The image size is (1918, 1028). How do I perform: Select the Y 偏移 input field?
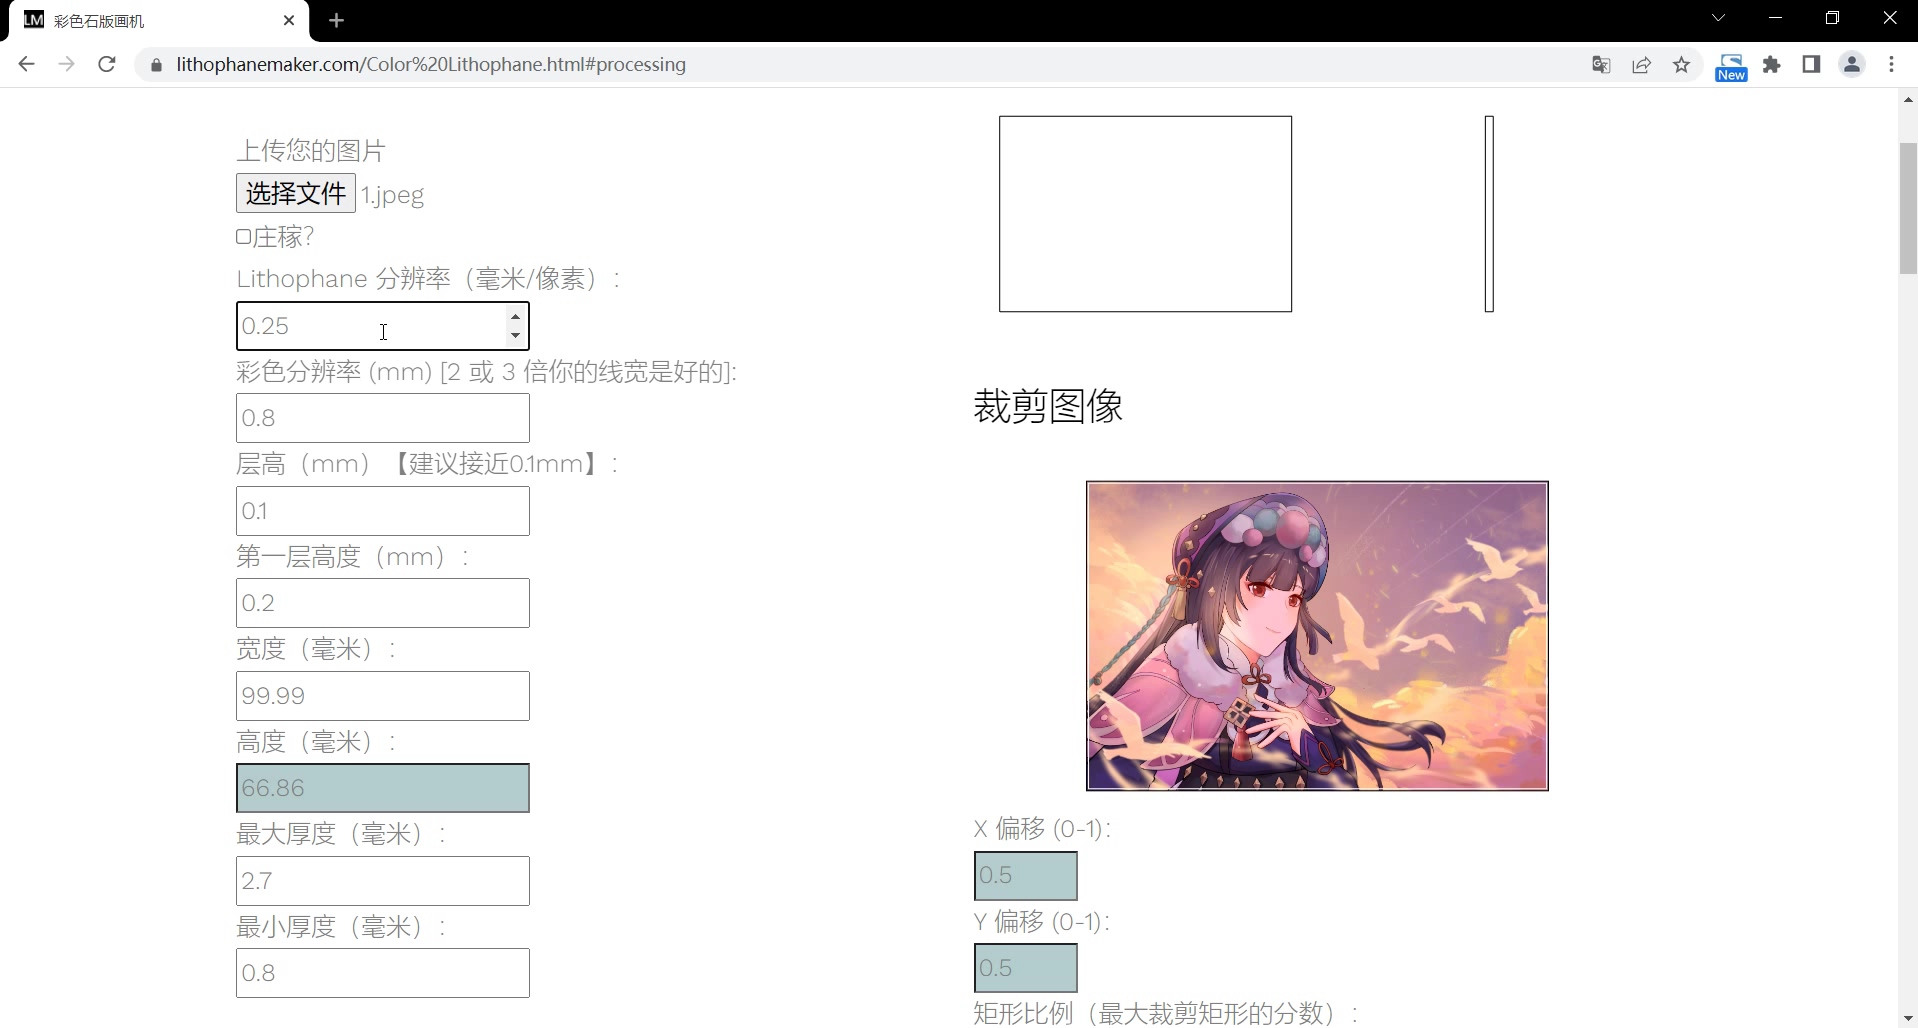click(x=1026, y=968)
